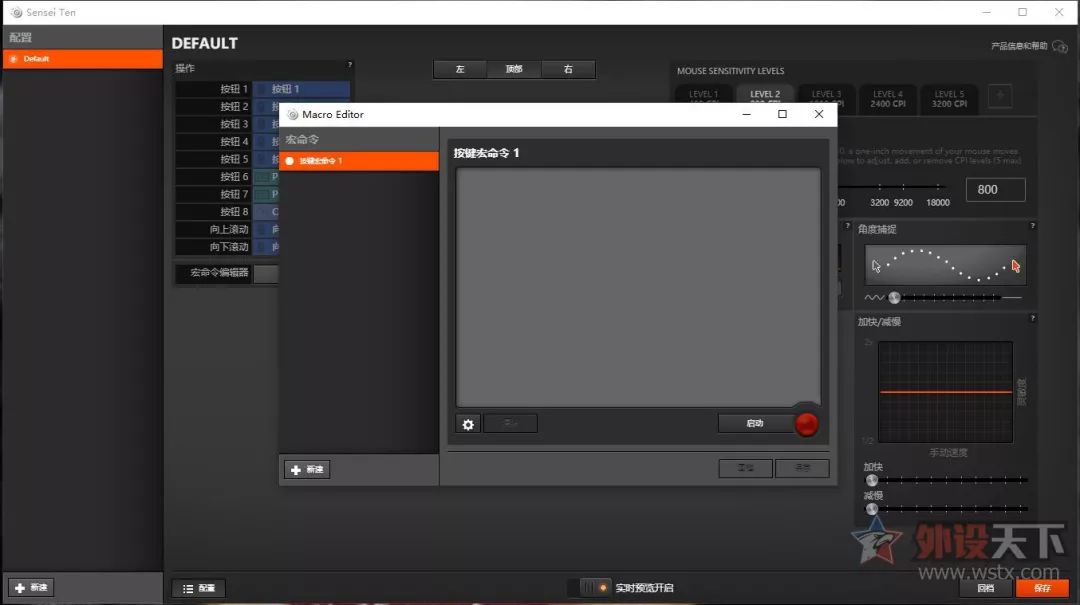
Task: Click the 启动 start button in Macro Editor
Action: tap(755, 423)
